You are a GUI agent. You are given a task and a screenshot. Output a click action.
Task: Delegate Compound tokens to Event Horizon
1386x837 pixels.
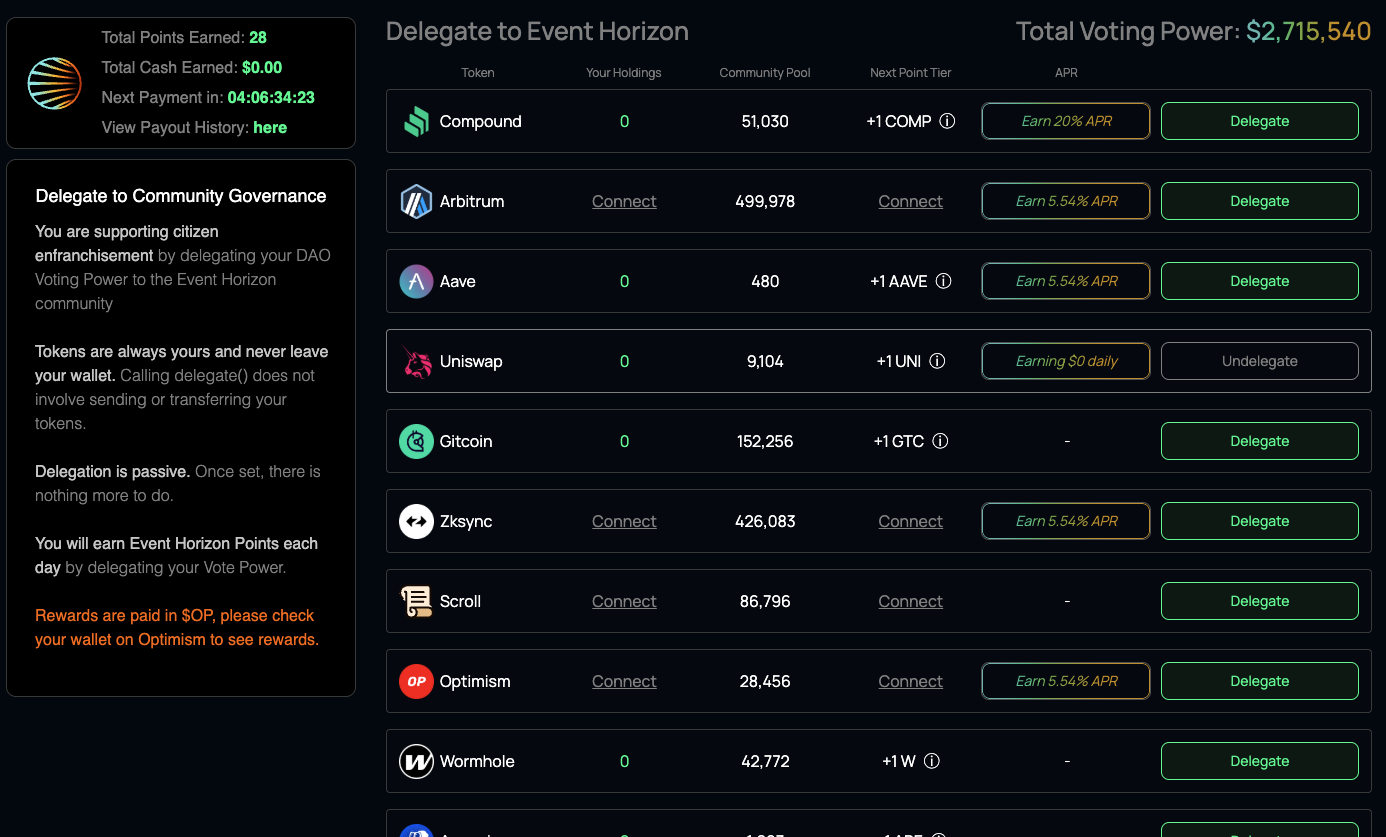[x=1259, y=121]
